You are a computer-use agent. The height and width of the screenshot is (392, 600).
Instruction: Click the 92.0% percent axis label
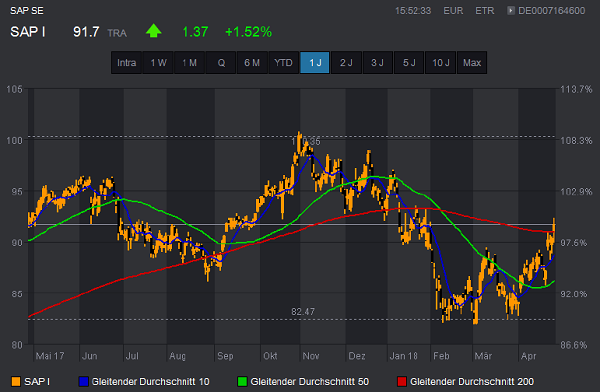[574, 294]
